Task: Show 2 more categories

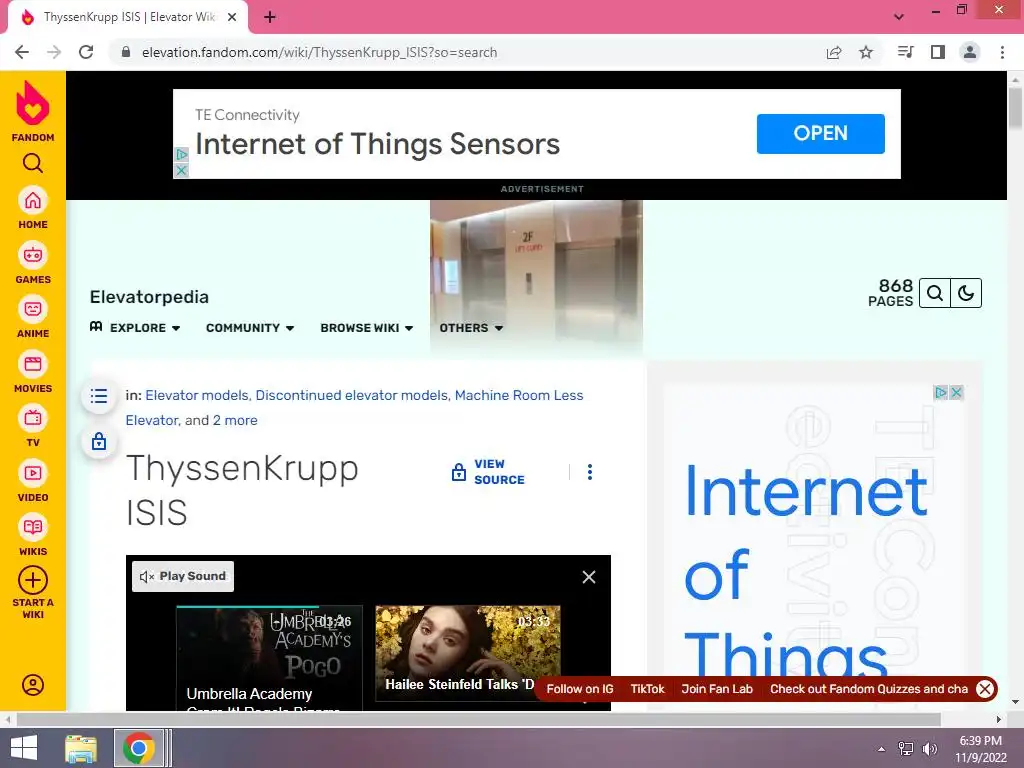Action: [x=235, y=420]
